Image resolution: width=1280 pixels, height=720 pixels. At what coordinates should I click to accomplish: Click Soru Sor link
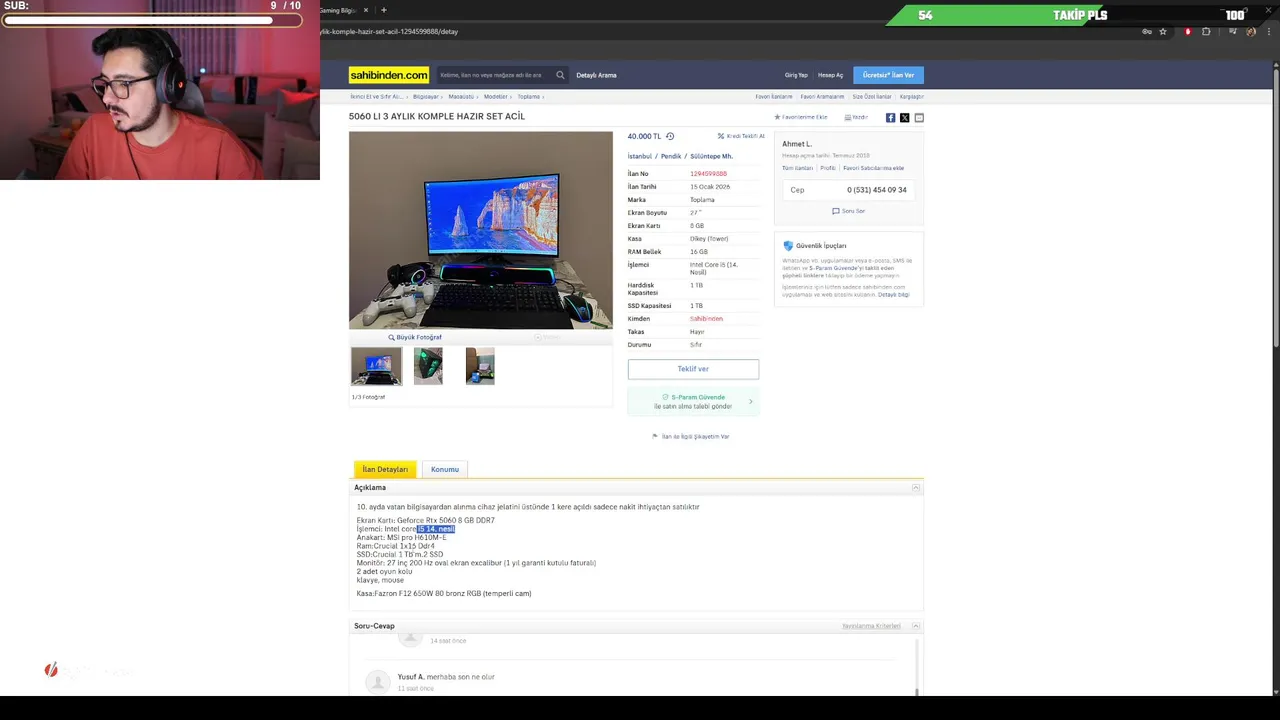coord(849,211)
